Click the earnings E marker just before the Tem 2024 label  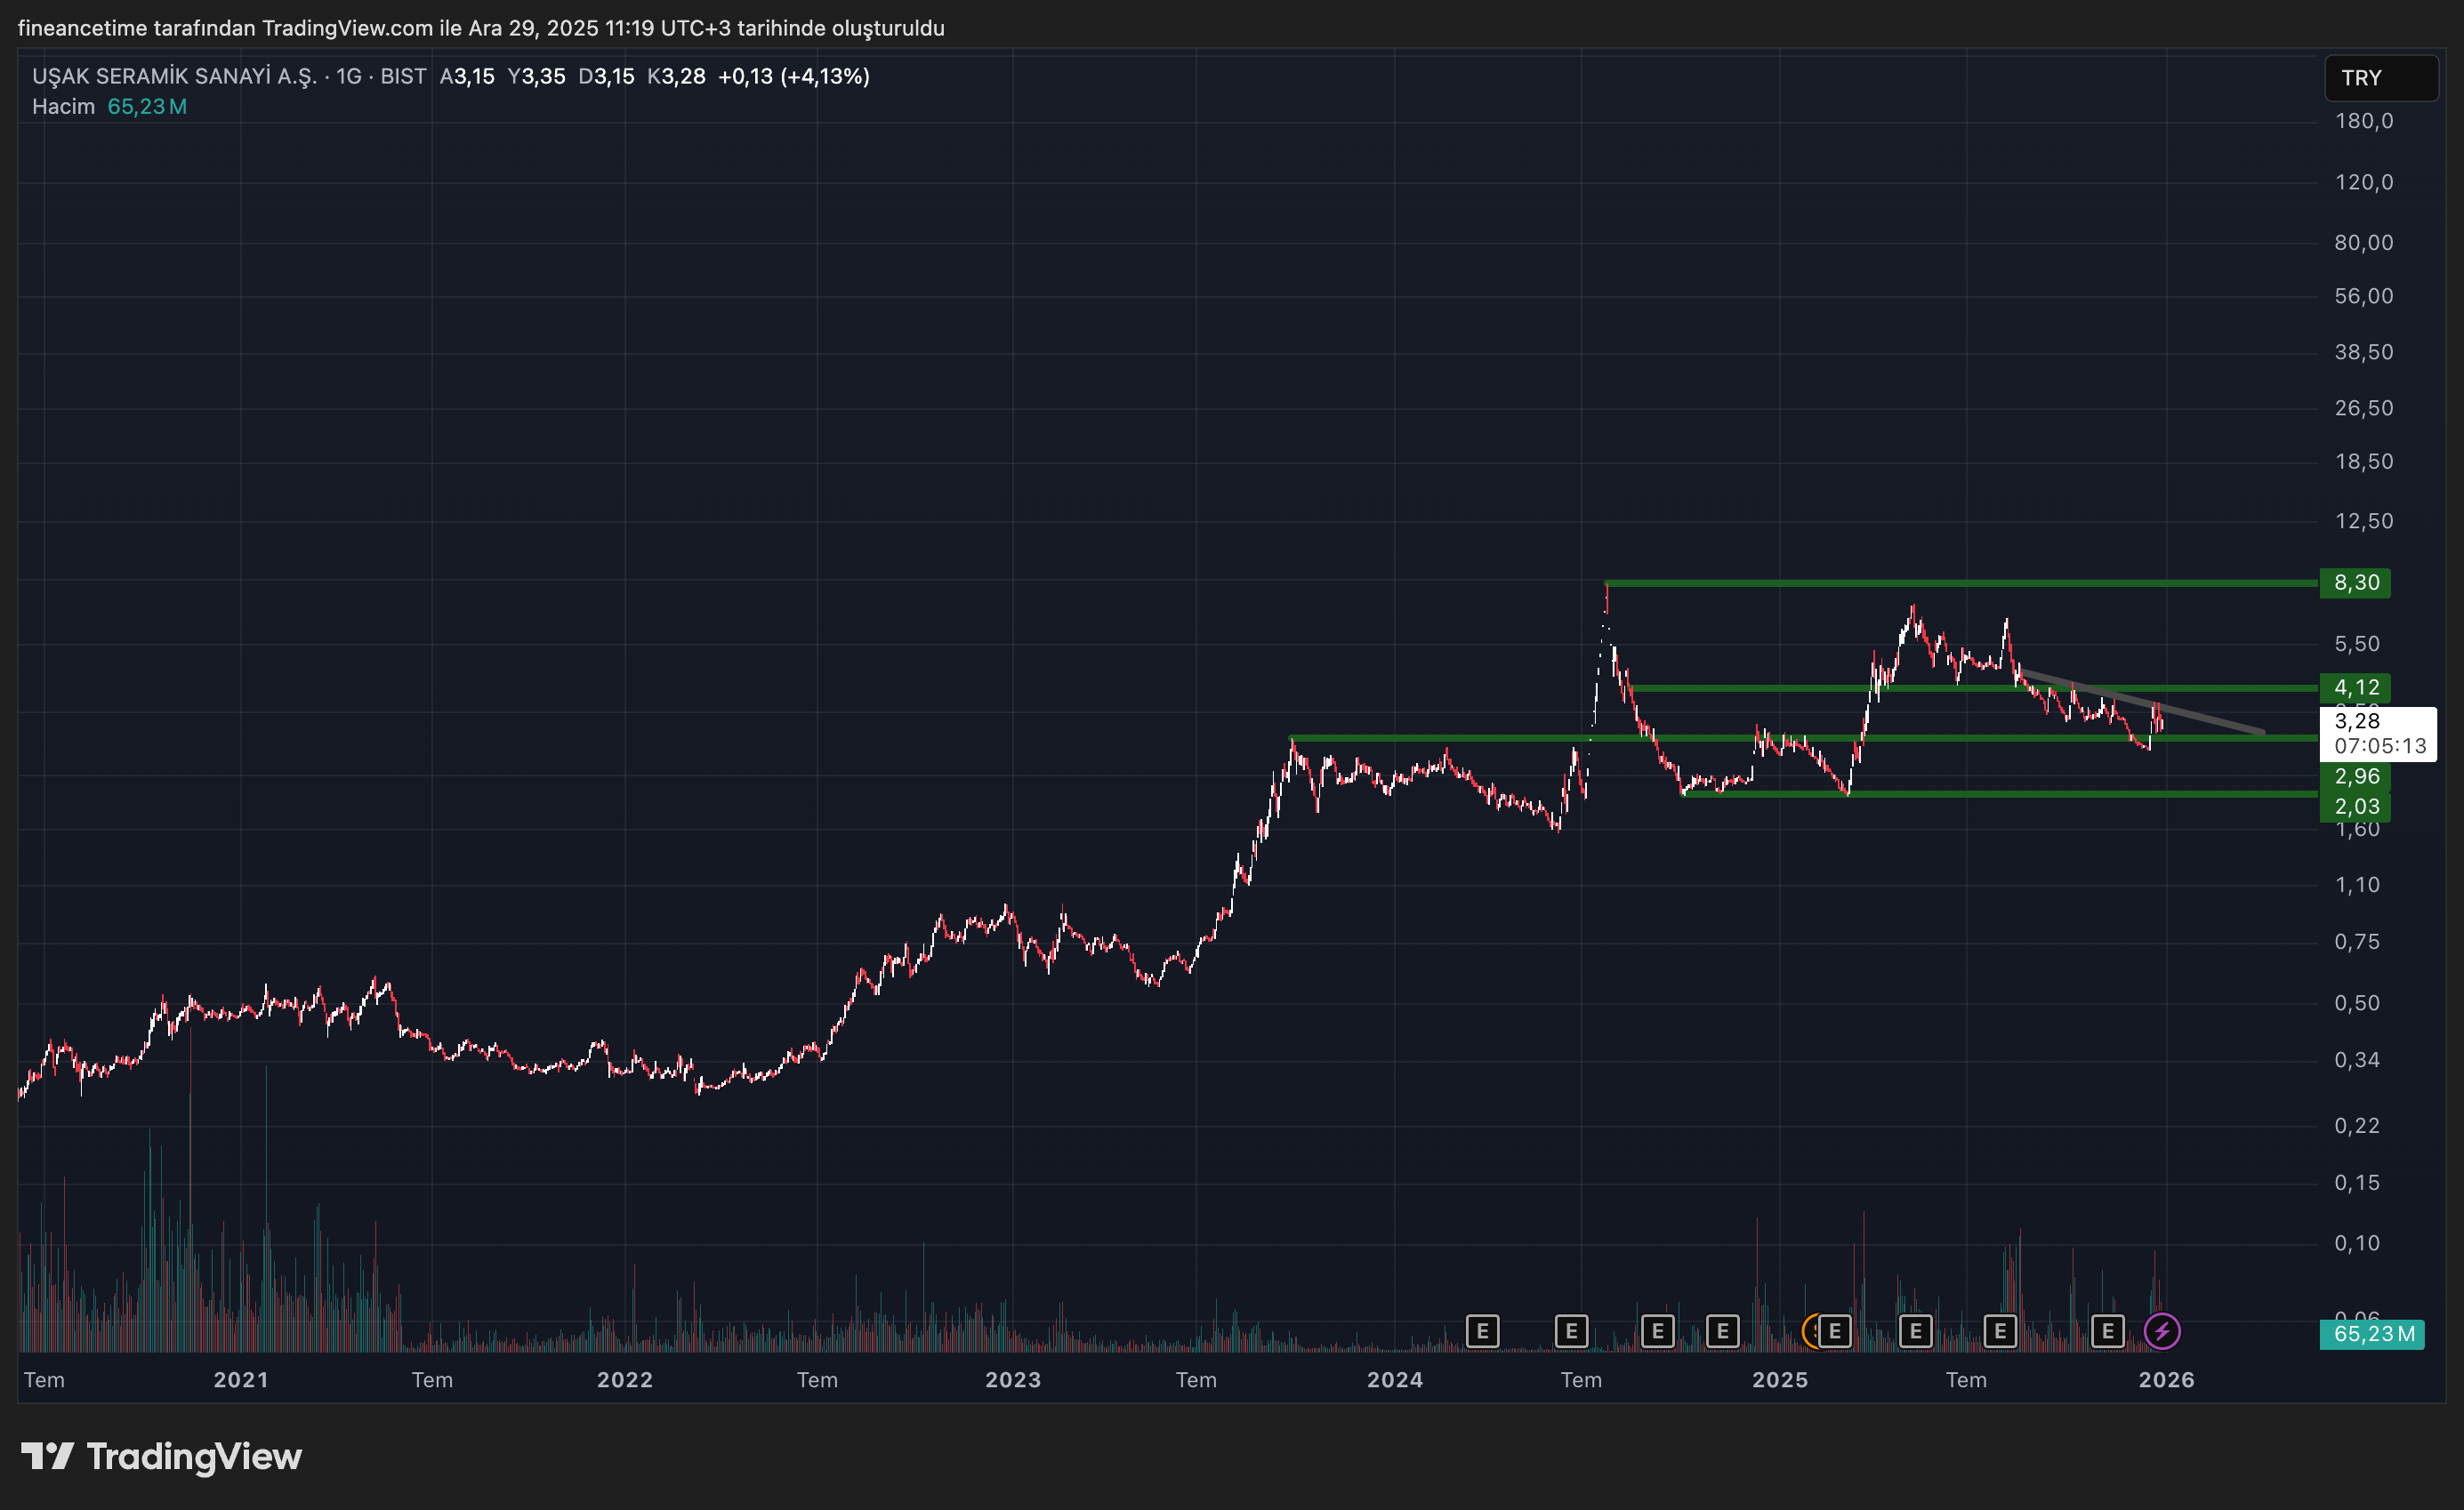(1571, 1331)
